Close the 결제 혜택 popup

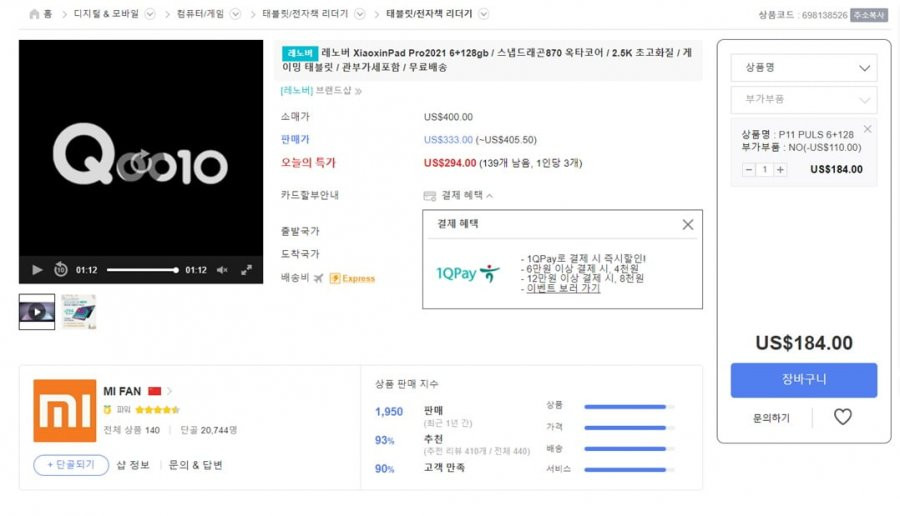[688, 224]
